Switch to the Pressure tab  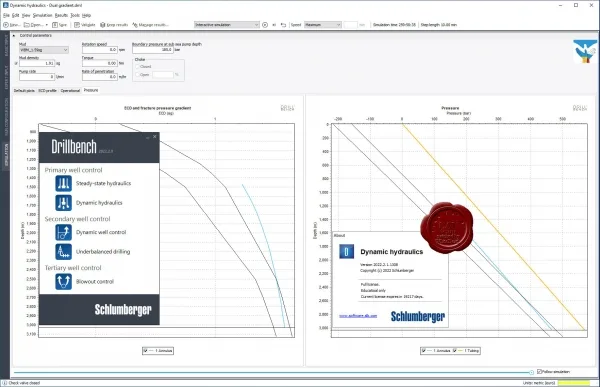tap(91, 90)
